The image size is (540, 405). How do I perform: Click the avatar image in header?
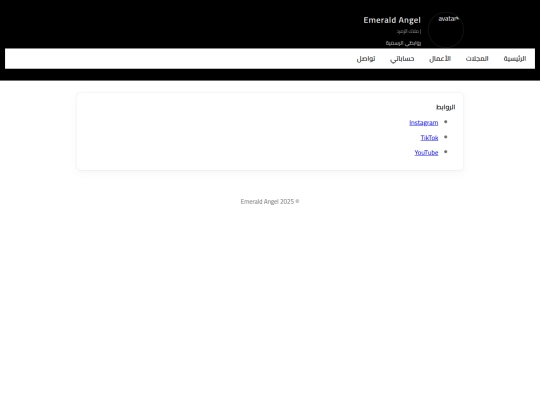pos(446,30)
